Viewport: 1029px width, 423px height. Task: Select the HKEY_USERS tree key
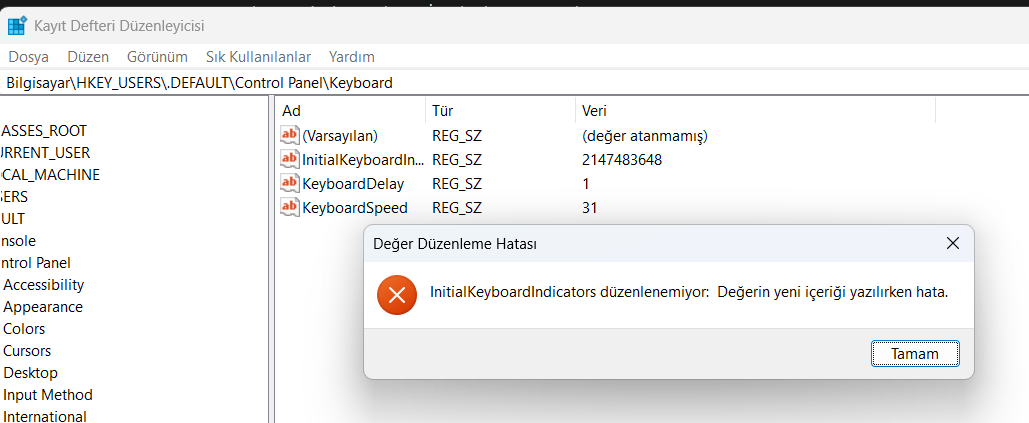pyautogui.click(x=14, y=197)
